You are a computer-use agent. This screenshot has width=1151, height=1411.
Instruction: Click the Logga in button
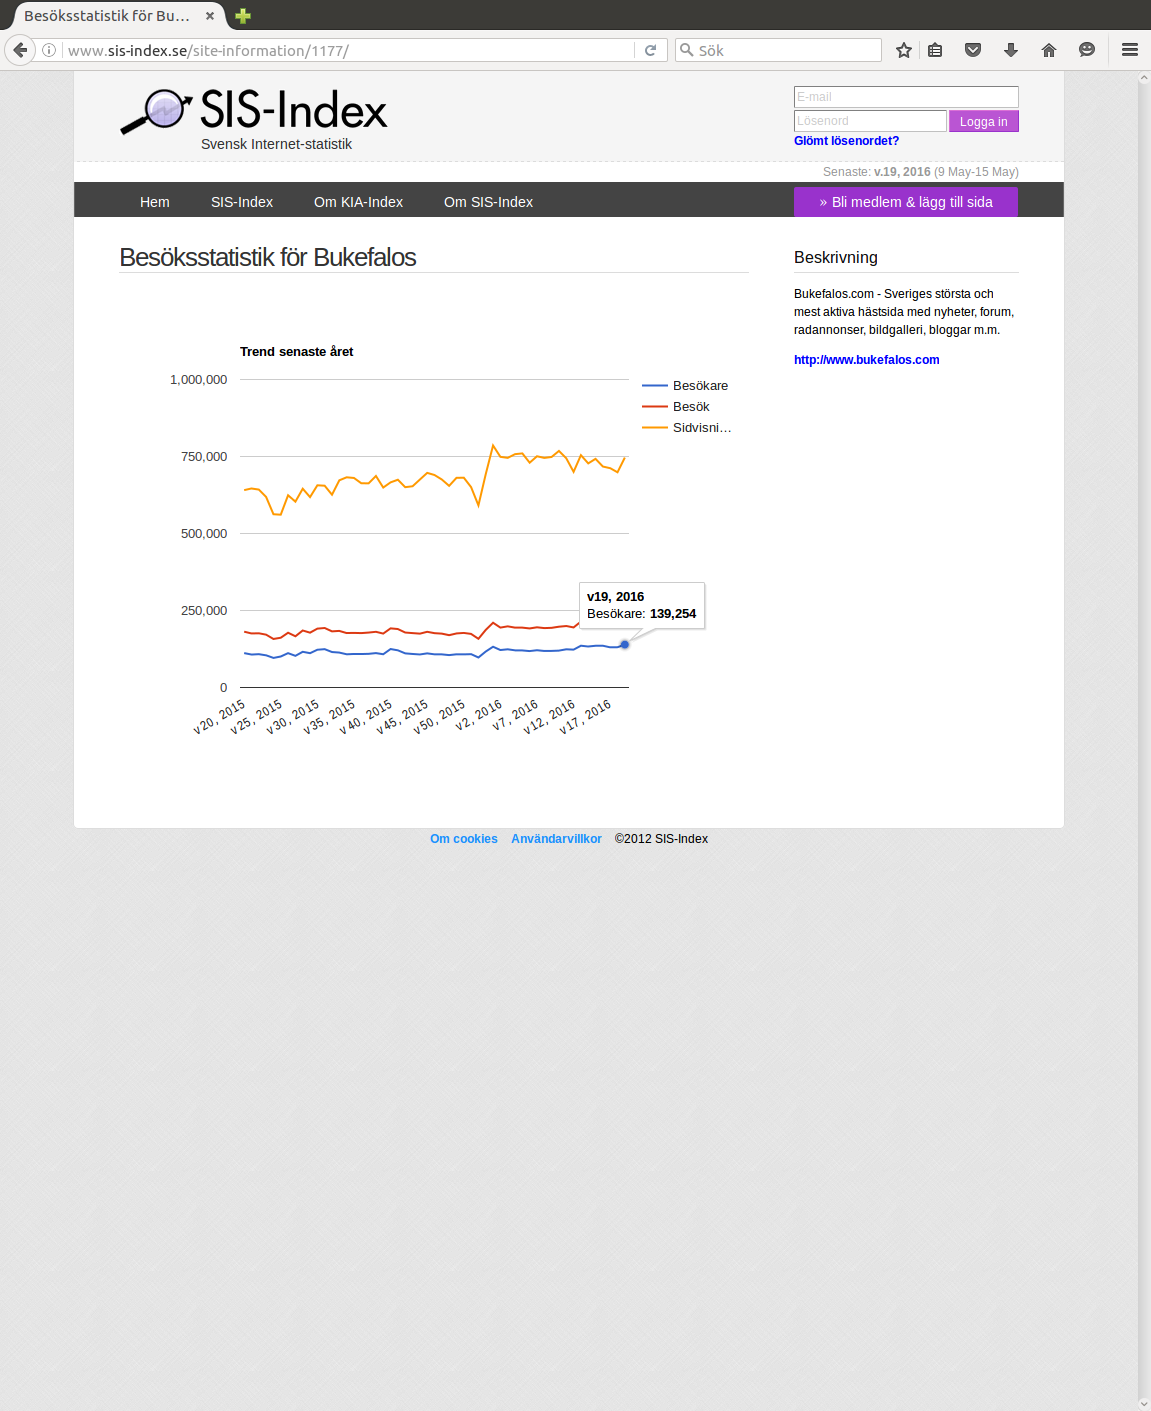pyautogui.click(x=984, y=121)
